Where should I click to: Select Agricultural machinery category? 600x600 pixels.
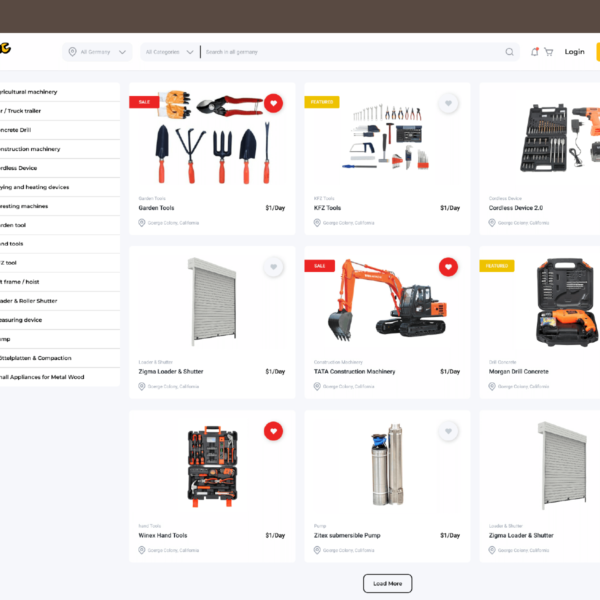pos(60,92)
